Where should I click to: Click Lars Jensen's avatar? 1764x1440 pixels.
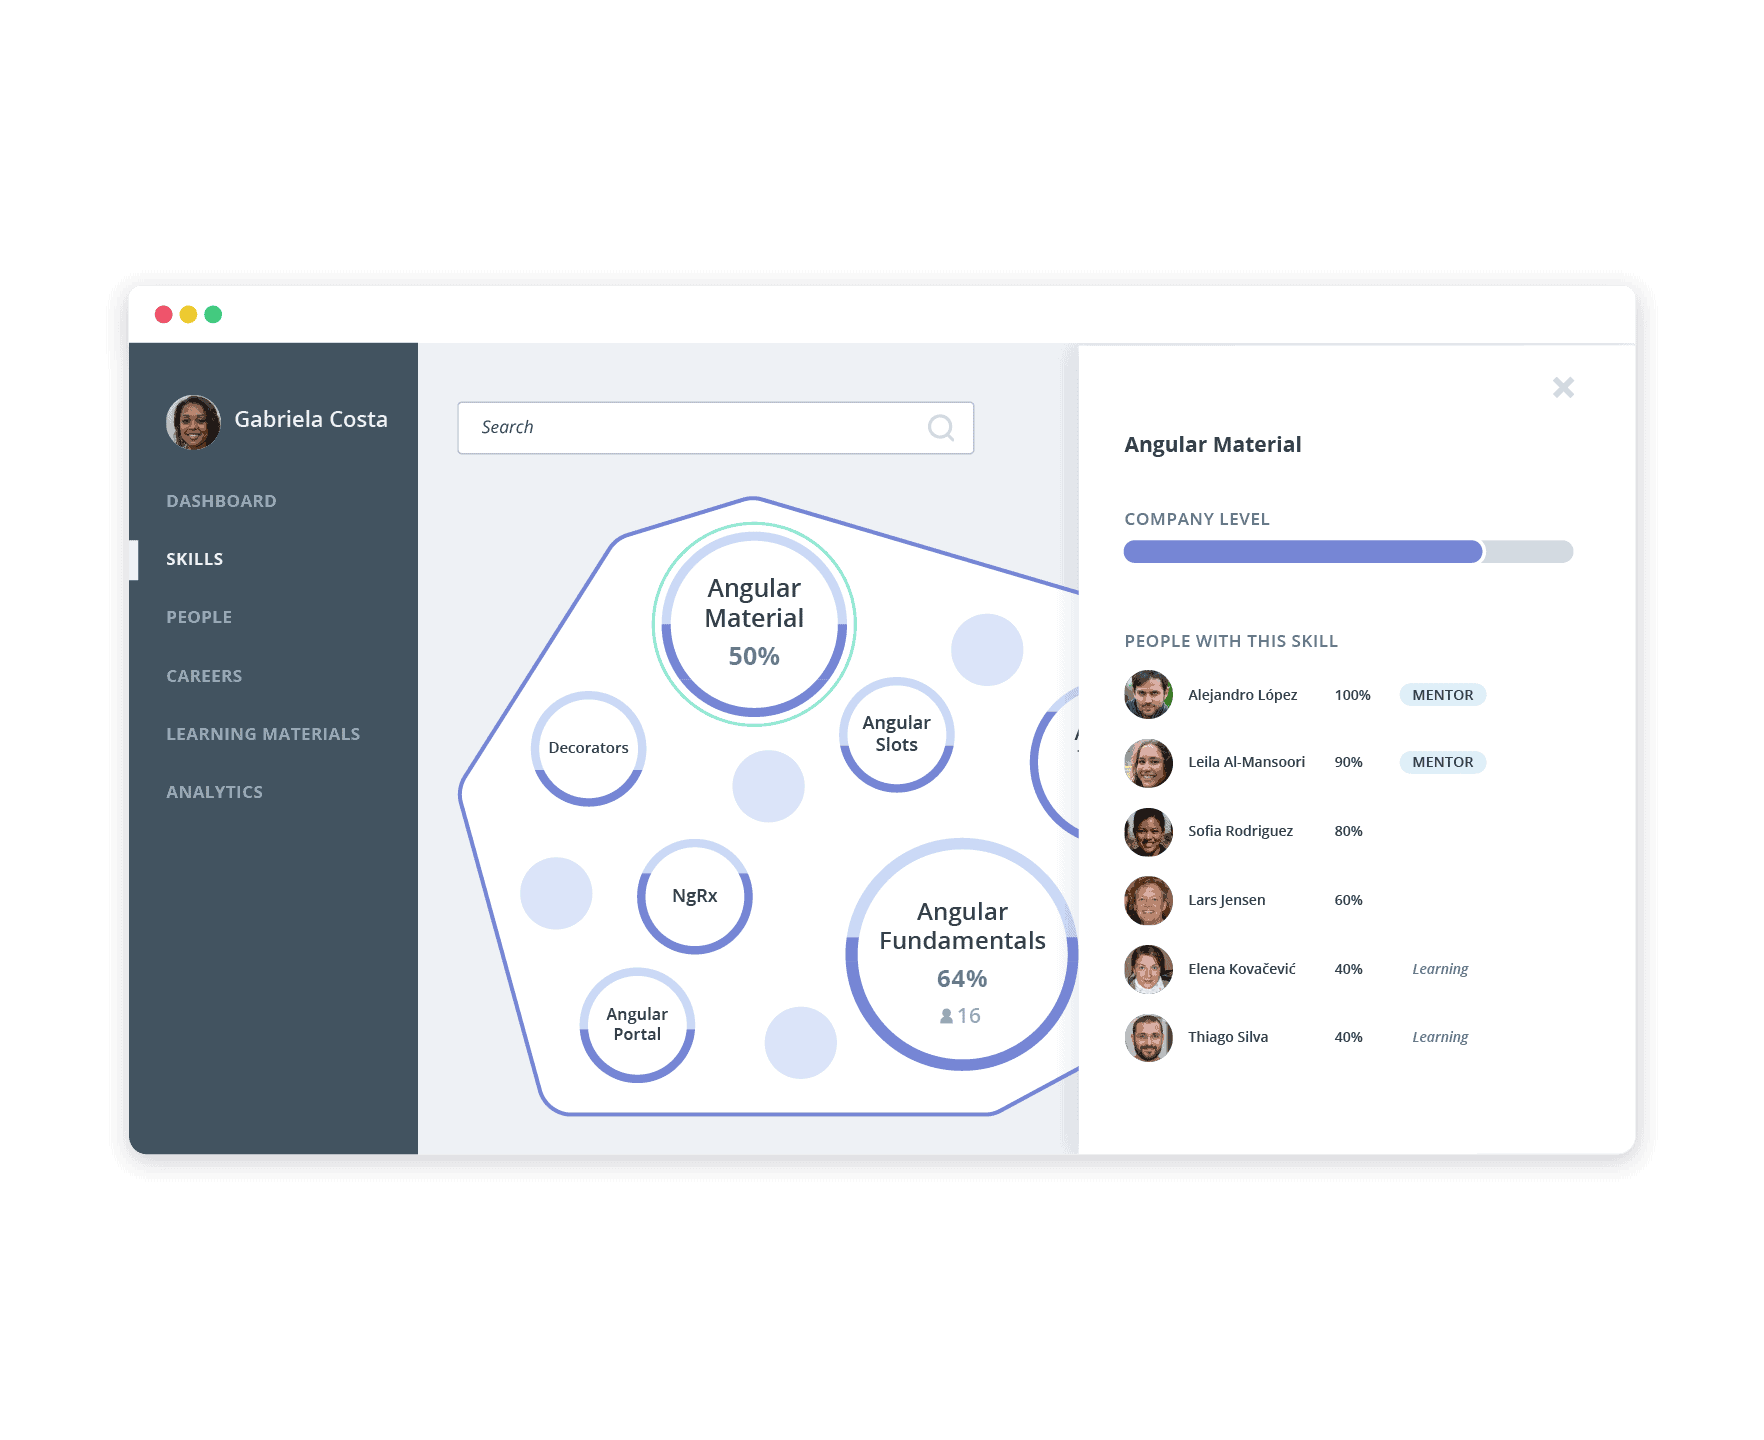(1148, 901)
